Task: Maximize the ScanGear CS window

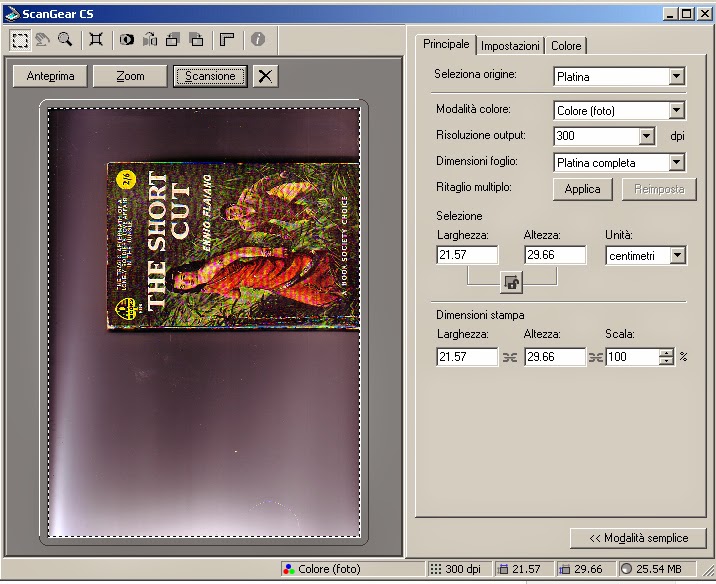Action: point(686,14)
